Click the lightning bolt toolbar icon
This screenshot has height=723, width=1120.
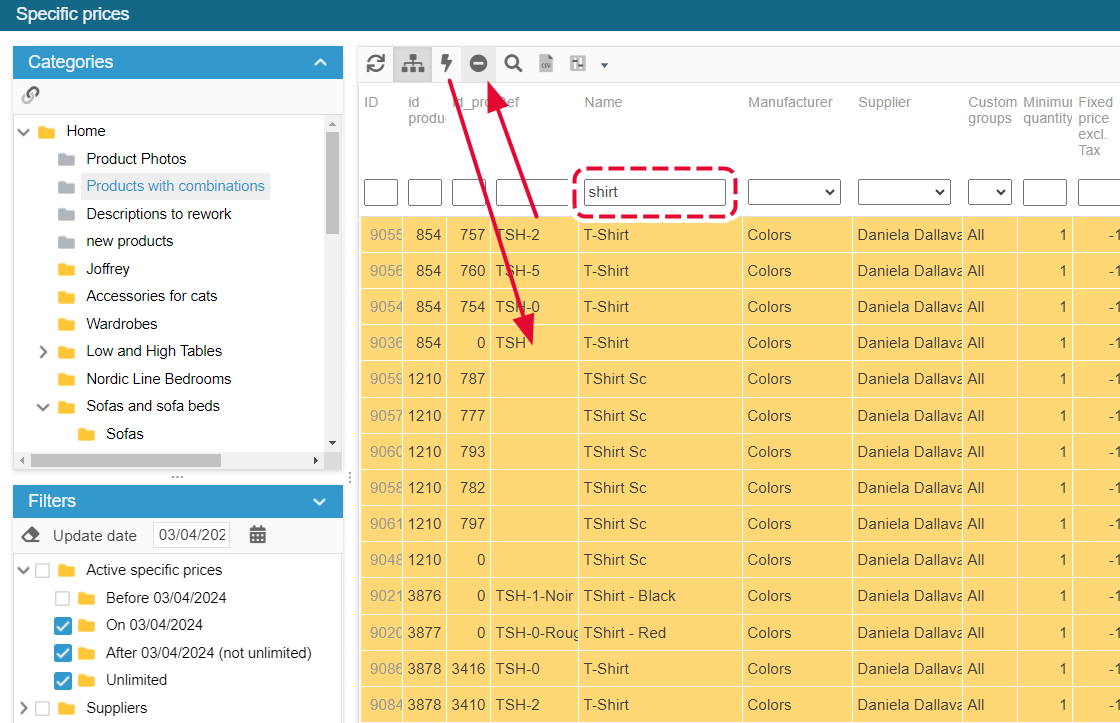pos(446,64)
